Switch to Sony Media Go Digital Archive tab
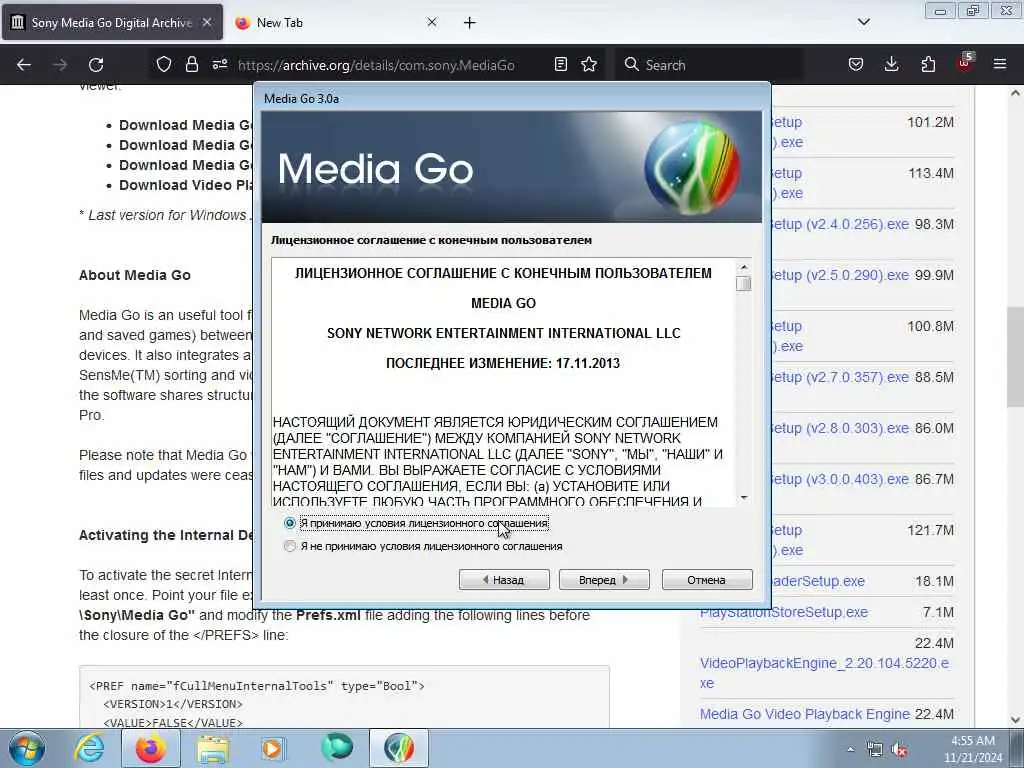Screen dimensions: 1024x768 click(x=112, y=22)
